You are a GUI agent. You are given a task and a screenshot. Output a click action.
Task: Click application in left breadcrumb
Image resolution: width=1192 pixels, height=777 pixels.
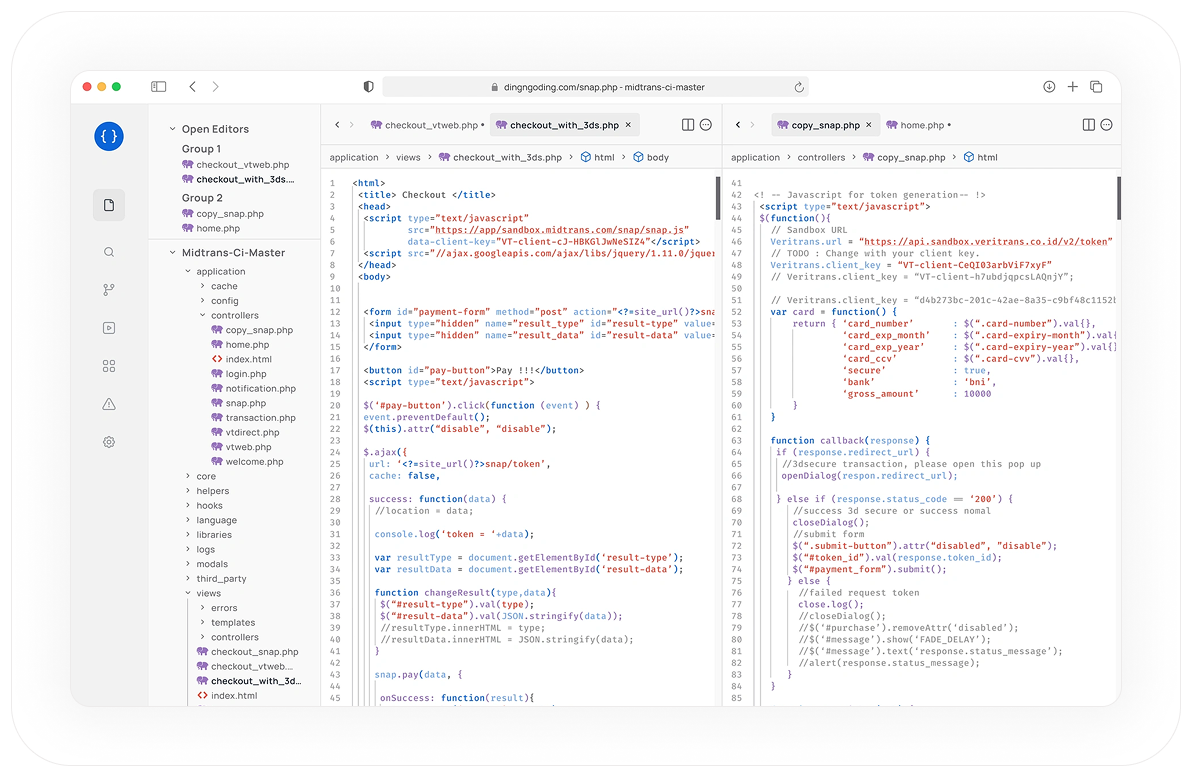pos(353,157)
